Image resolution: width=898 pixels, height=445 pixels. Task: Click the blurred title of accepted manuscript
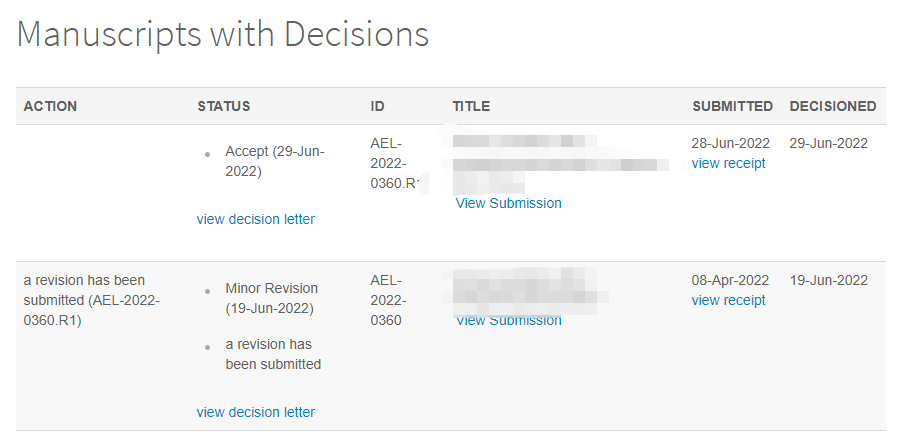point(561,165)
